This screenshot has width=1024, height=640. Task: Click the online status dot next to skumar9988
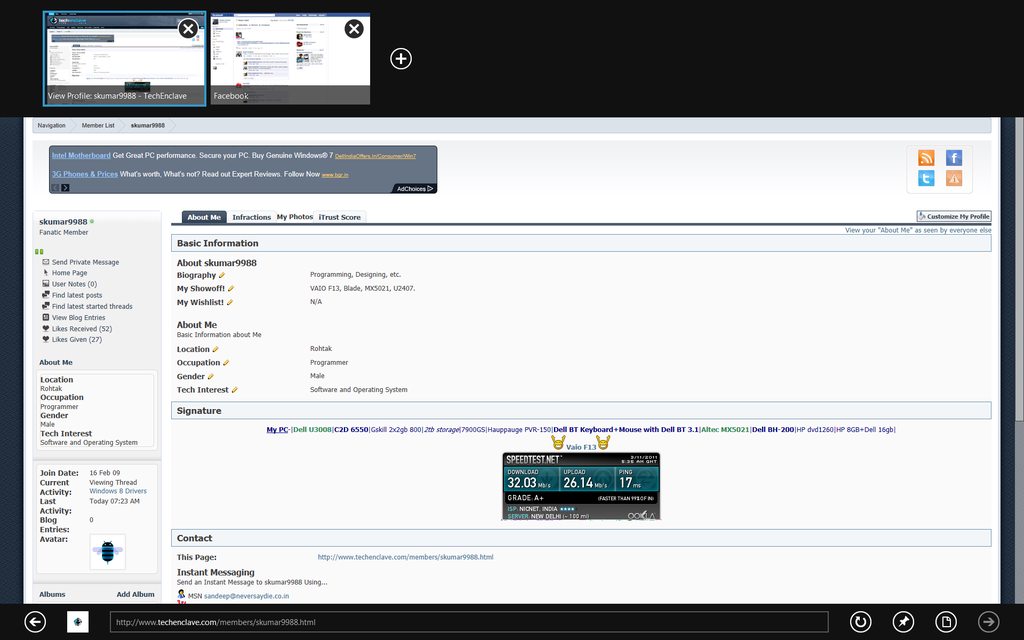[x=92, y=221]
